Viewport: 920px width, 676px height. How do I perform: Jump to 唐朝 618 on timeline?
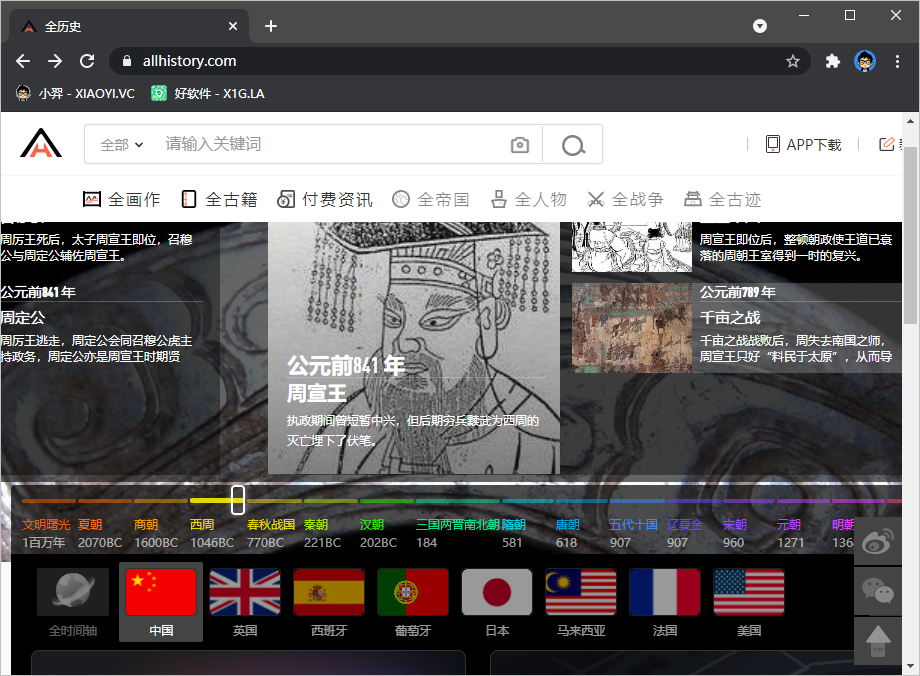(x=567, y=533)
